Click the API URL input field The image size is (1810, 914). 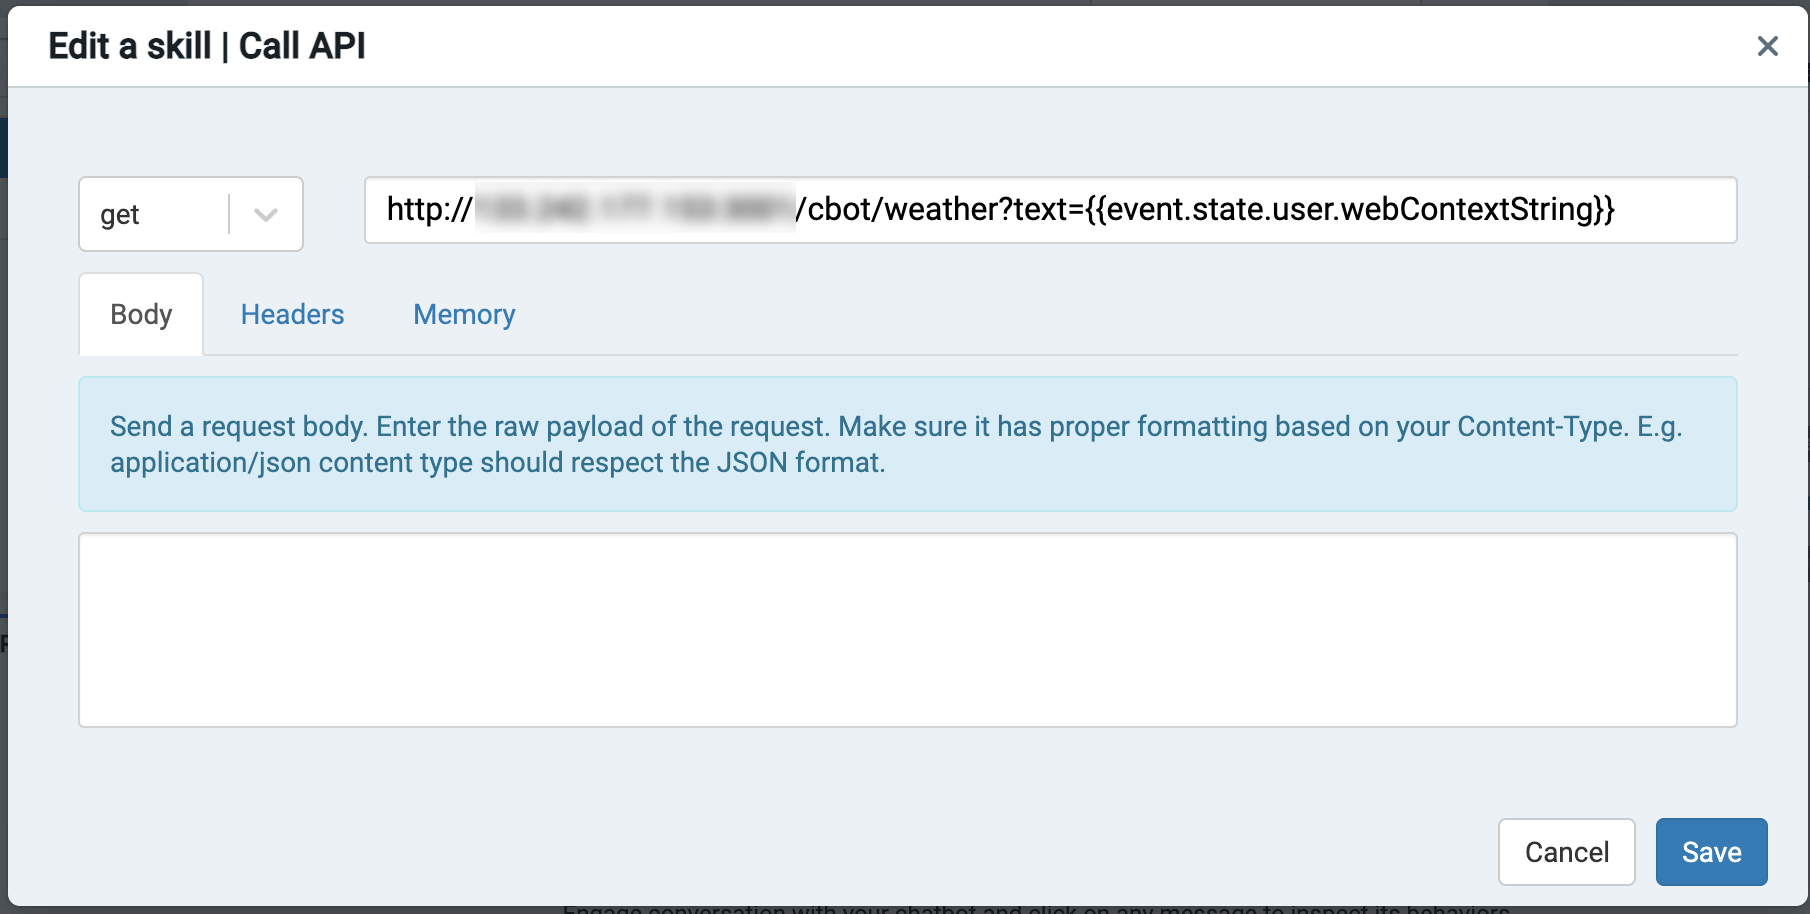[x=1050, y=211]
